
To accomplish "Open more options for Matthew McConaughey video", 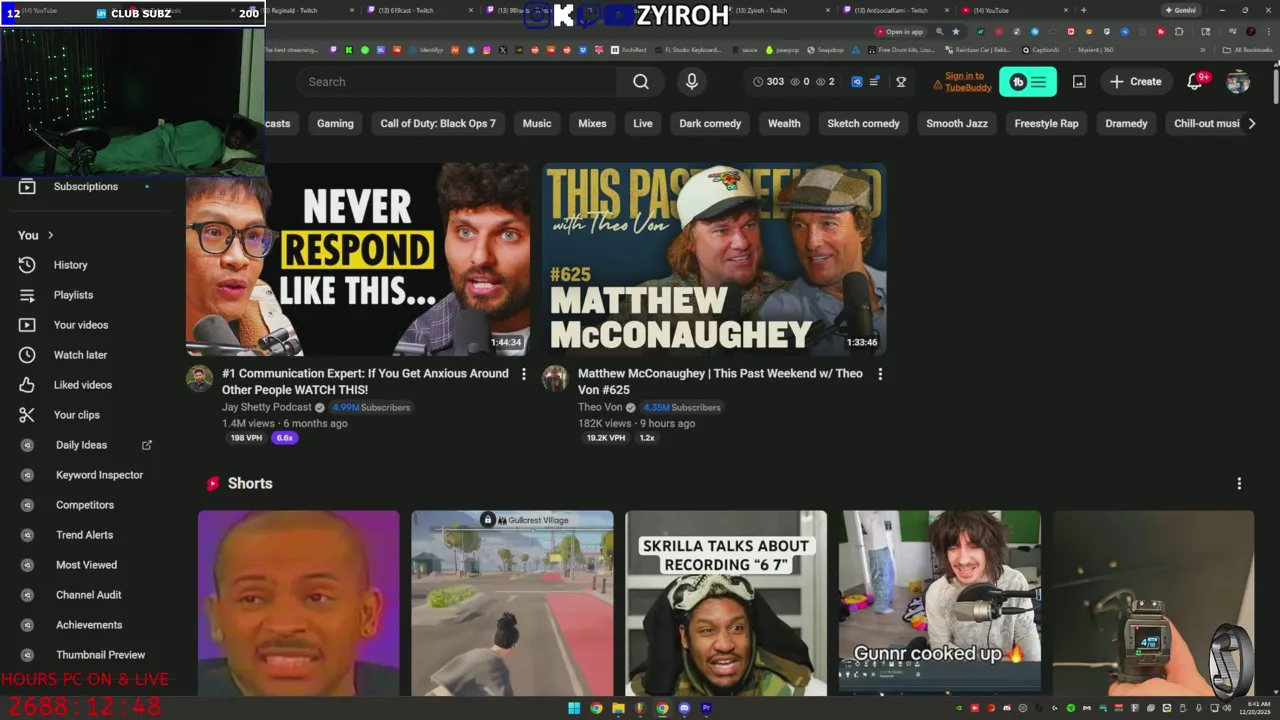I will pos(880,374).
